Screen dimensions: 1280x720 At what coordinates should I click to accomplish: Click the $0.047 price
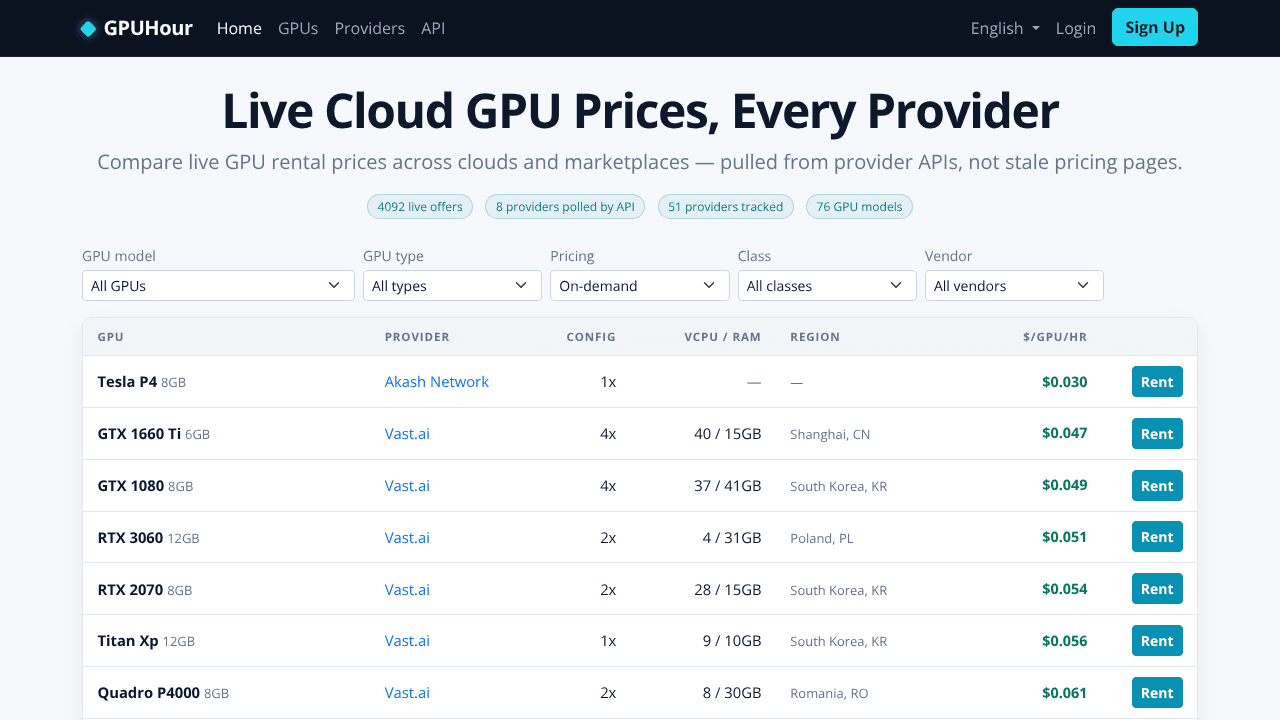[x=1064, y=433]
